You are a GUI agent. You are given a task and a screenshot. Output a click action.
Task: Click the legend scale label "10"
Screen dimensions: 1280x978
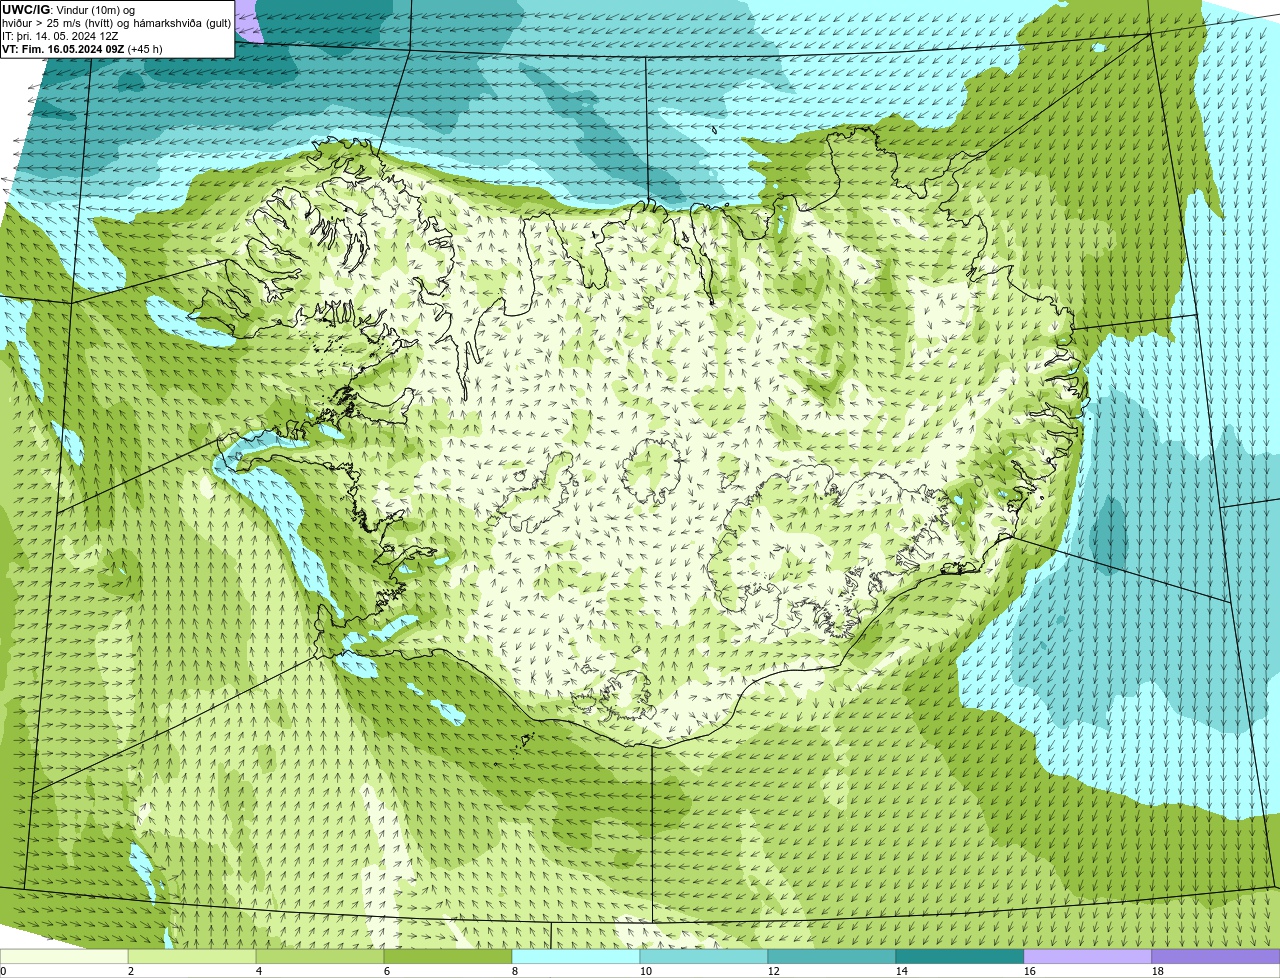[x=646, y=971]
